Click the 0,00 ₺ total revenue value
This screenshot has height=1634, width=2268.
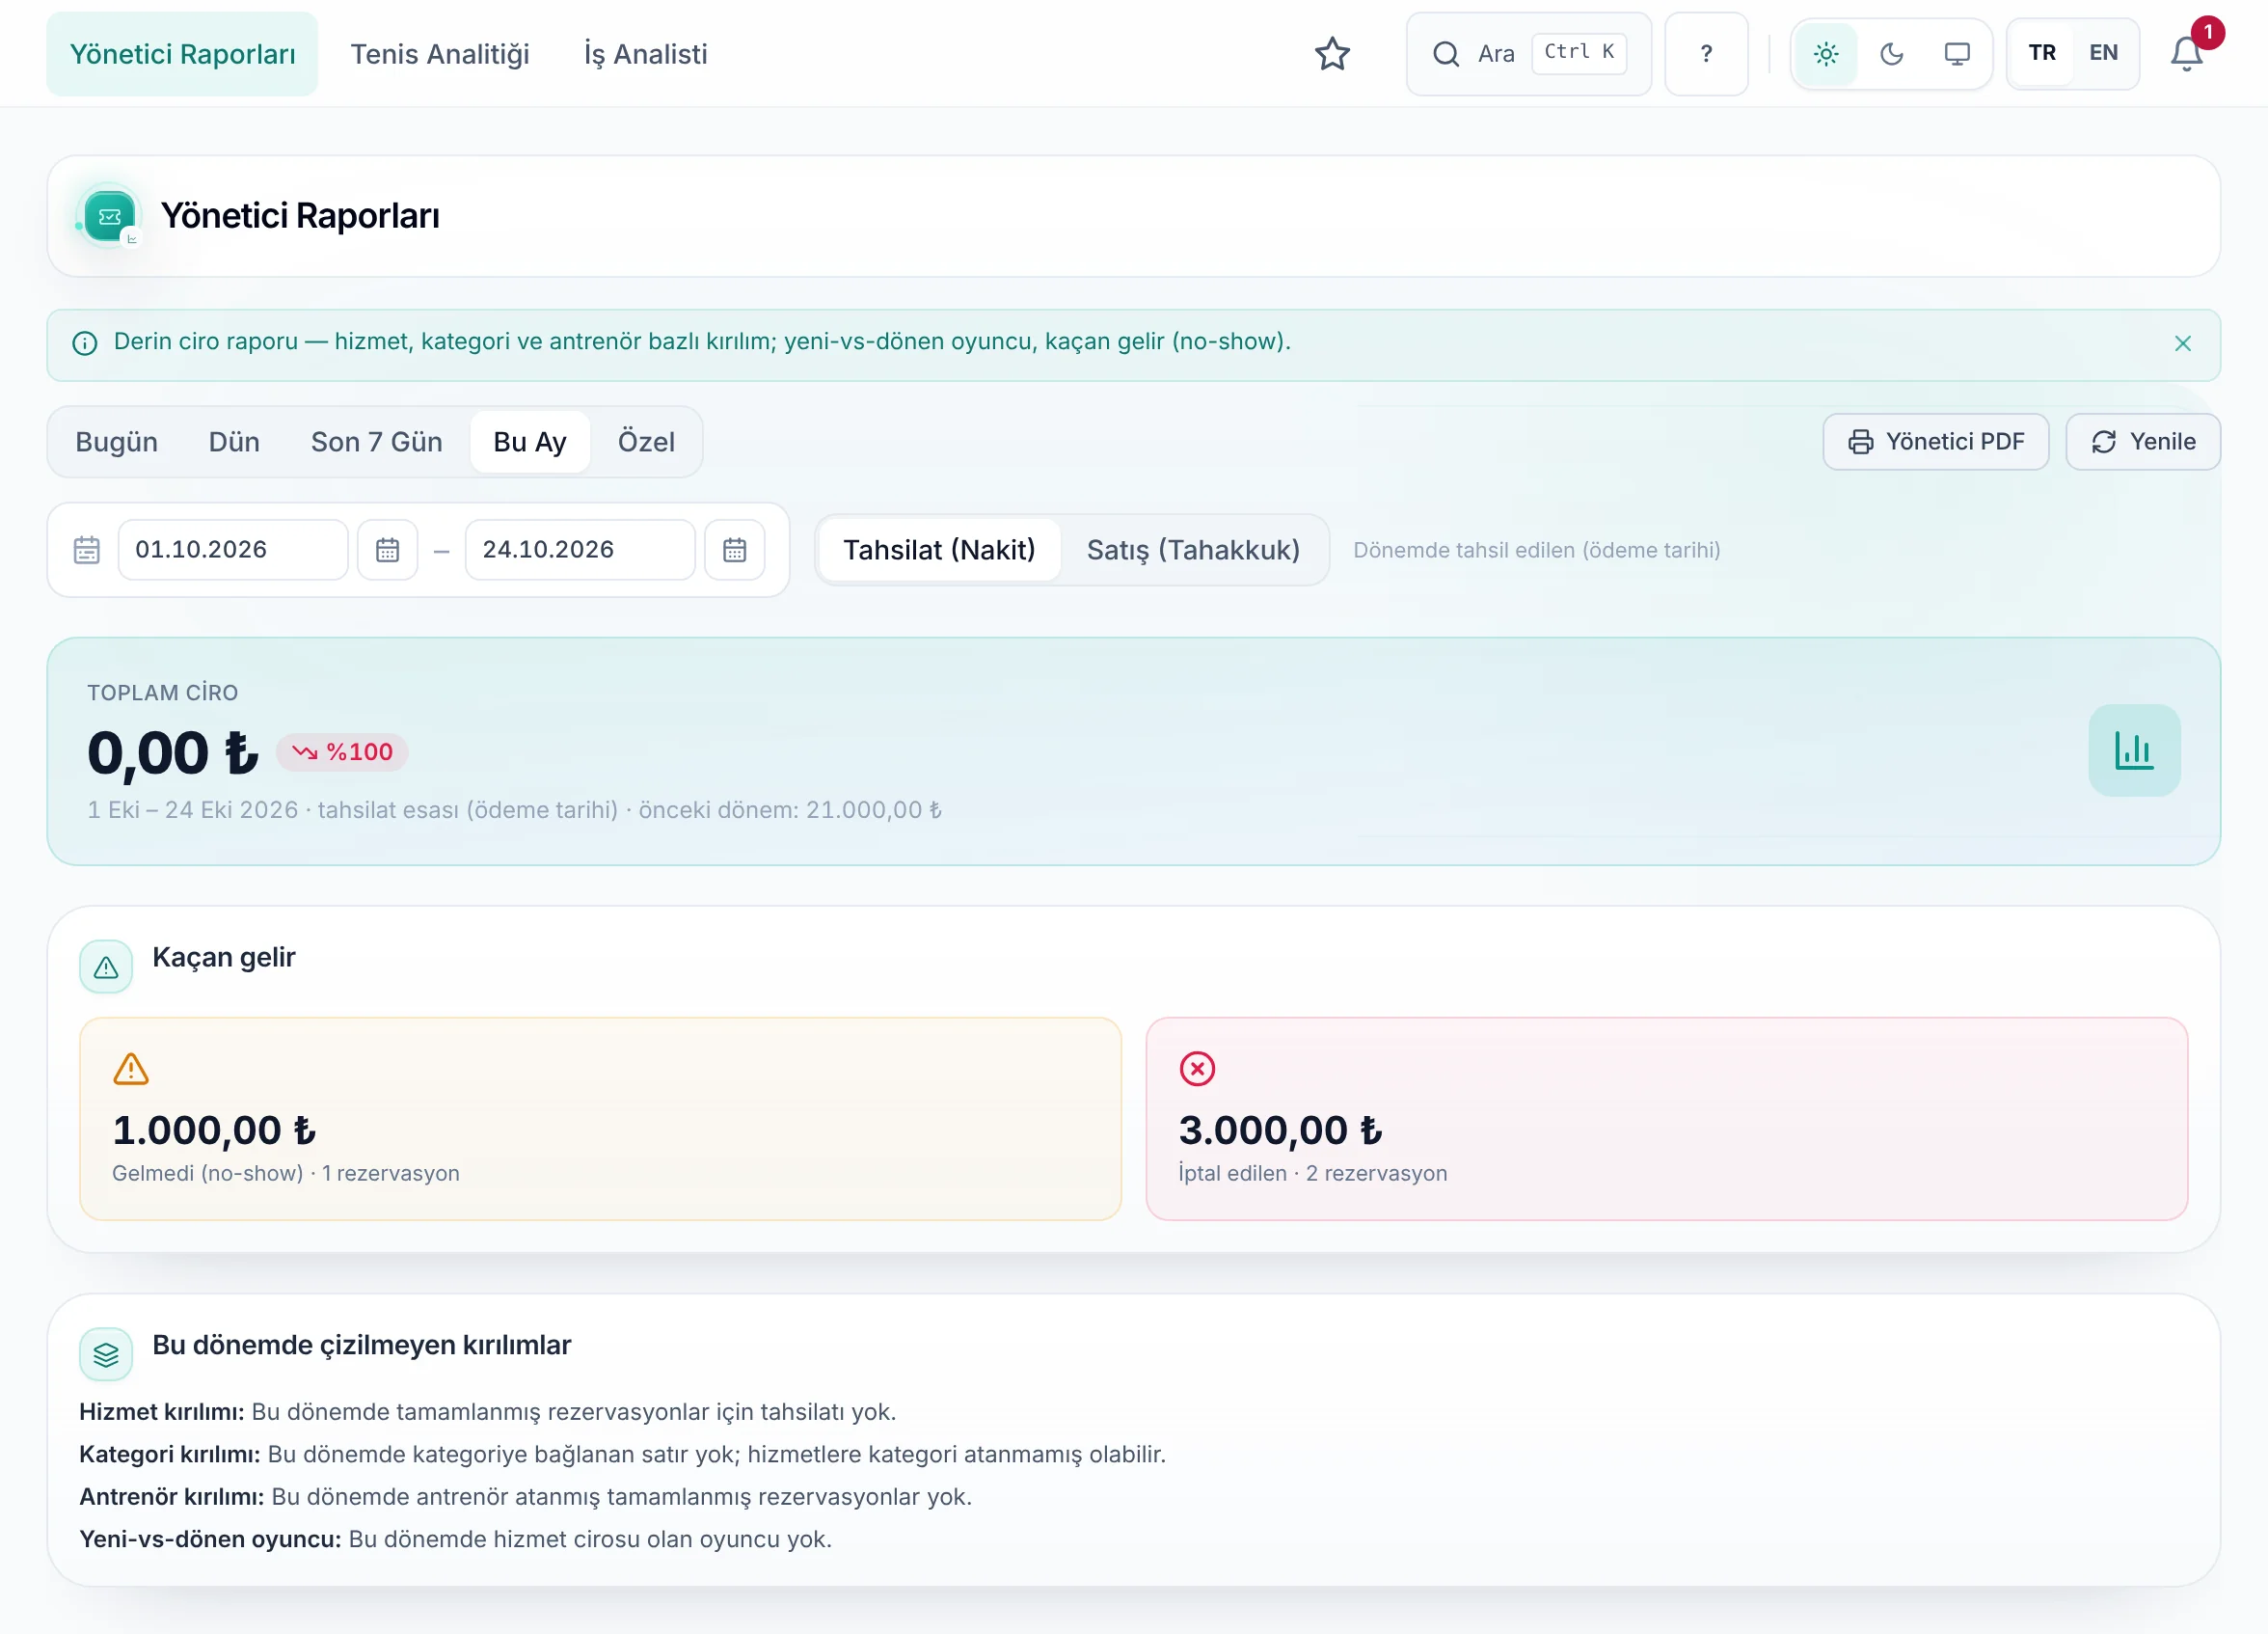coord(172,753)
